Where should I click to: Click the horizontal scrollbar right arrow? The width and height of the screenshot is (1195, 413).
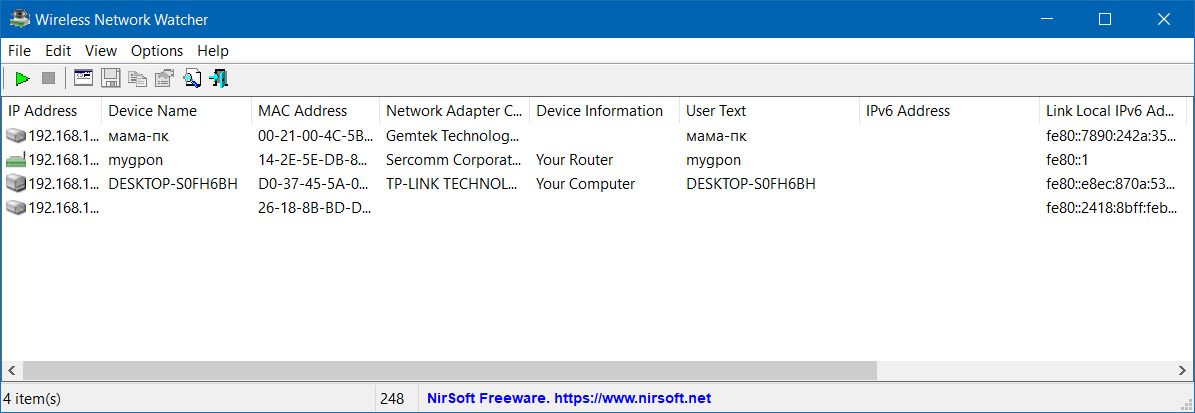pos(1182,370)
